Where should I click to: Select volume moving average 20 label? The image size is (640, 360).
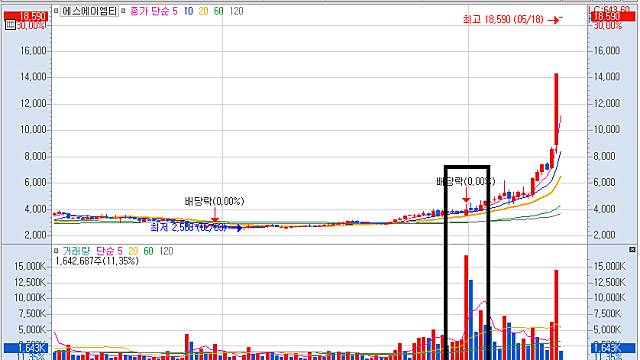133,251
